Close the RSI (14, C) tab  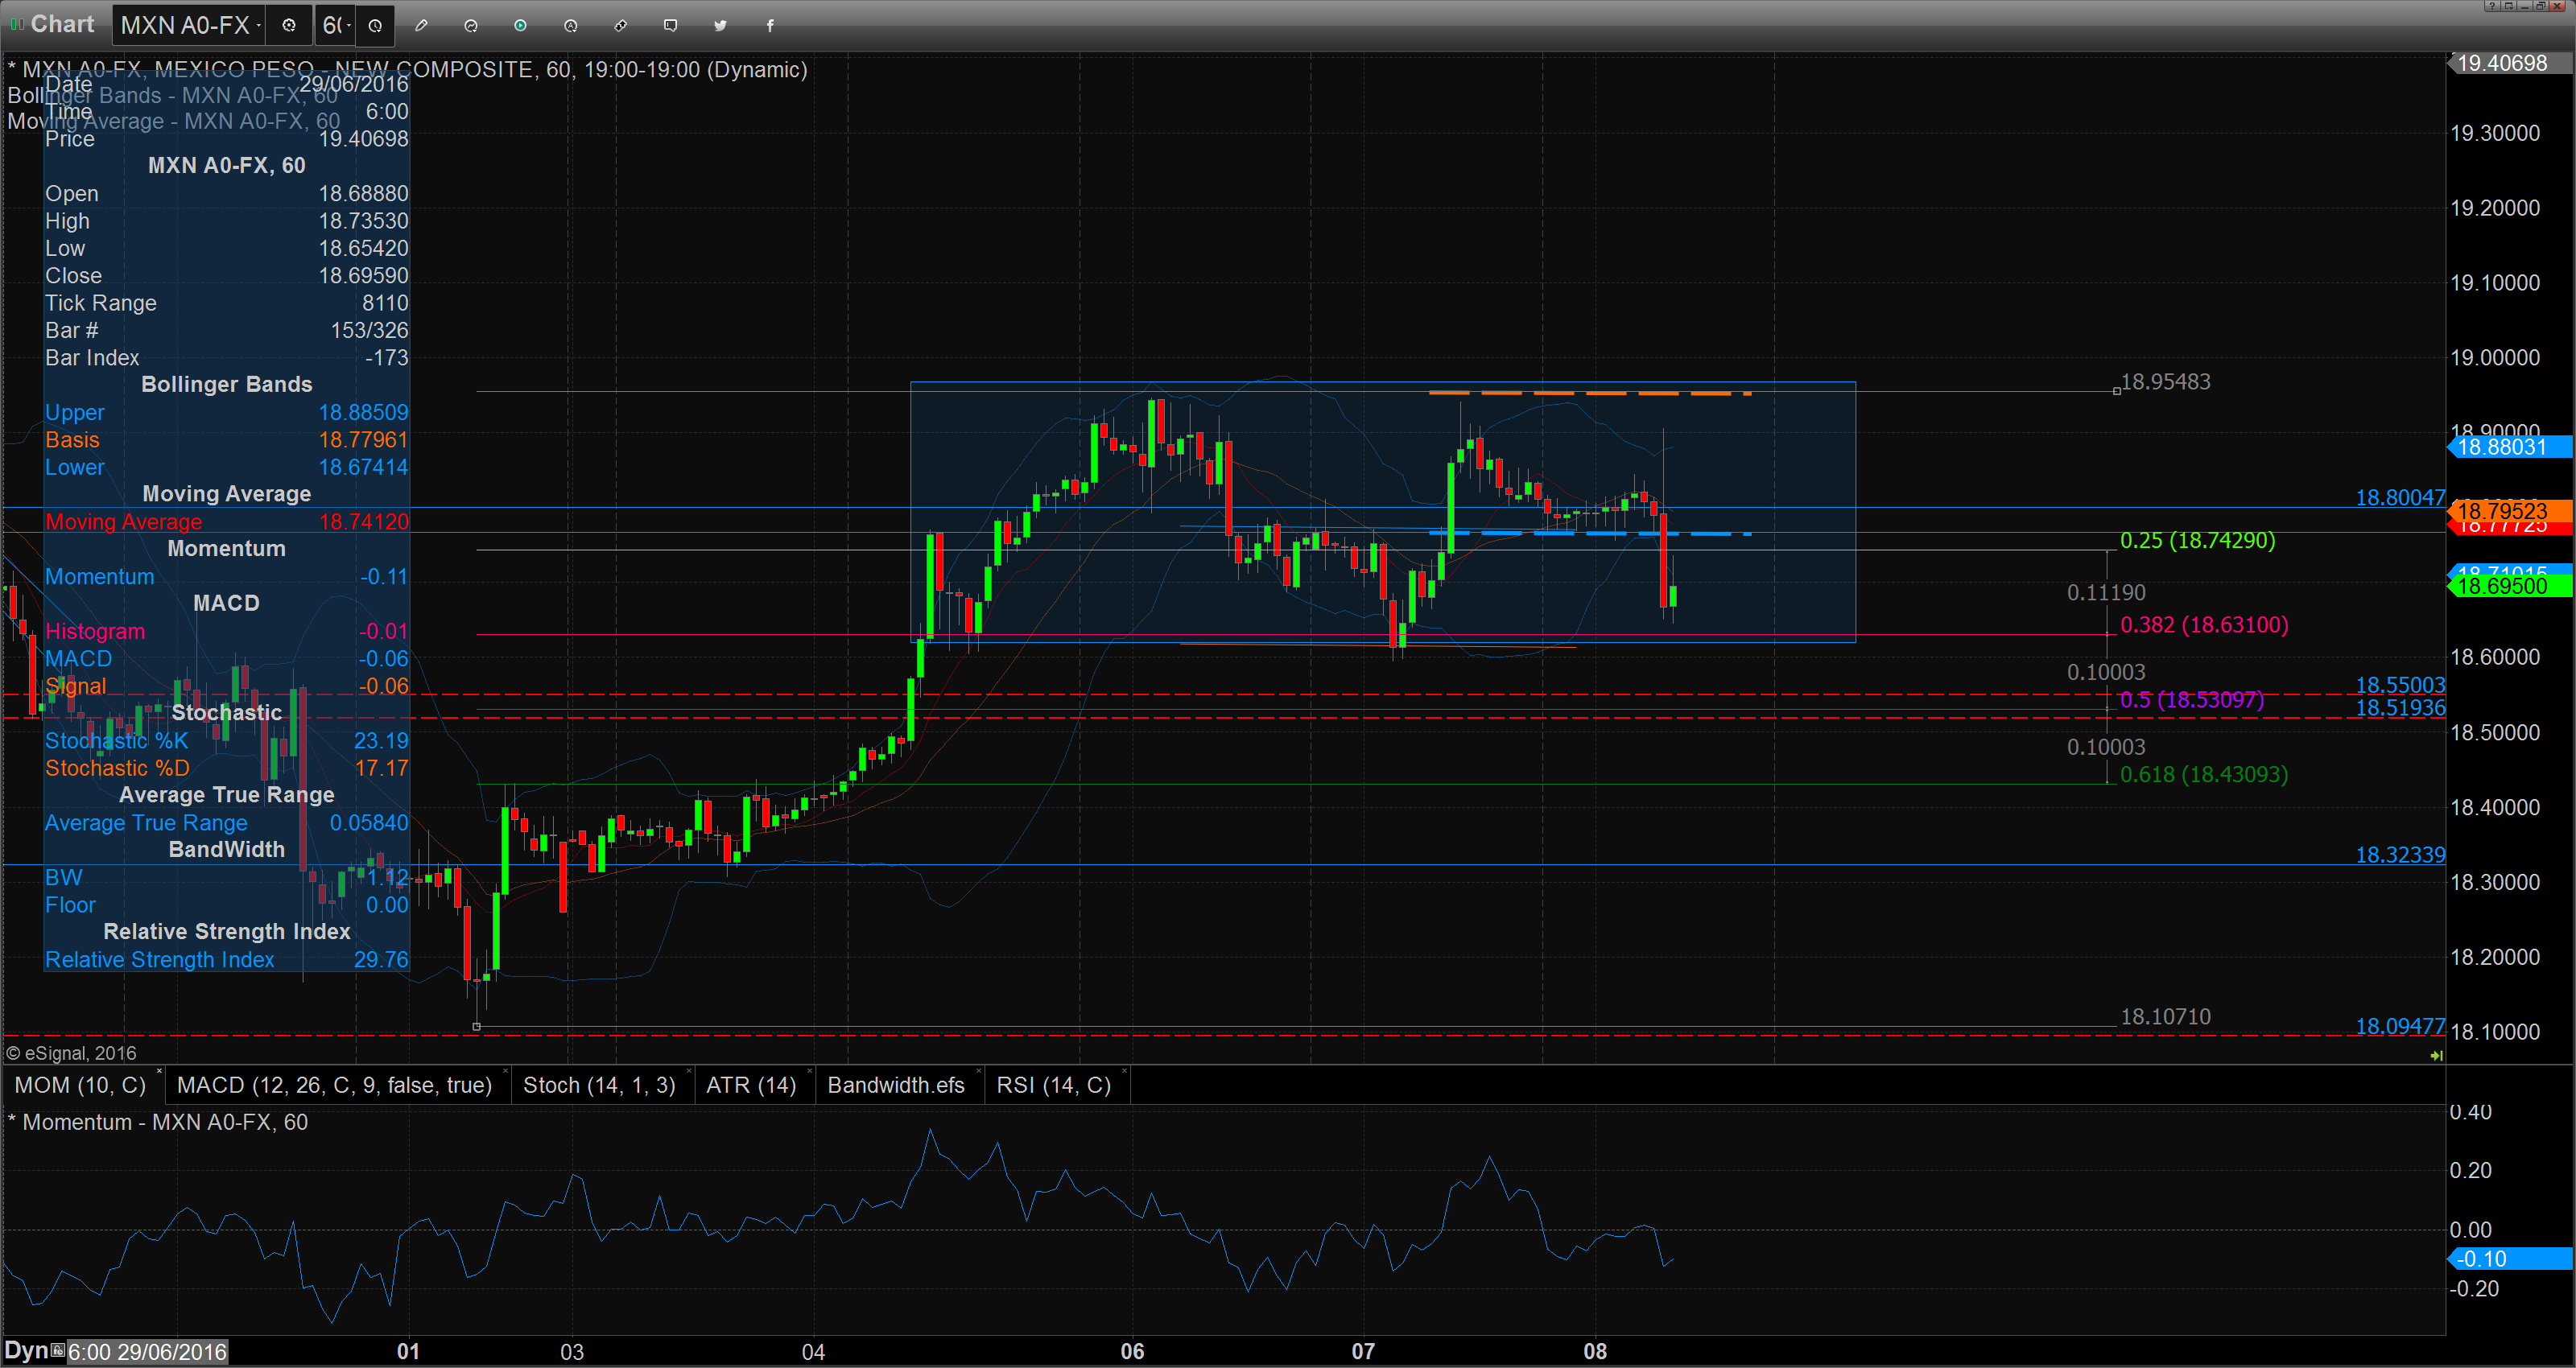click(x=1125, y=1072)
